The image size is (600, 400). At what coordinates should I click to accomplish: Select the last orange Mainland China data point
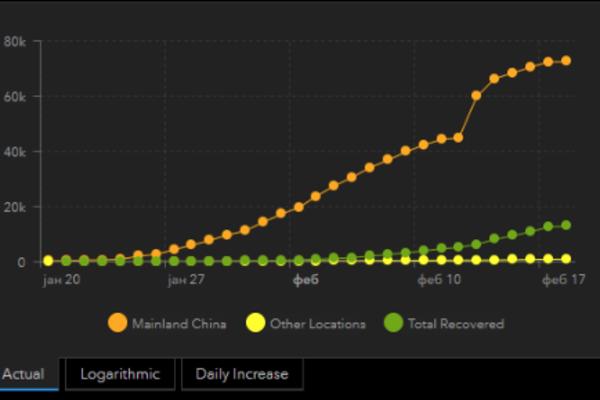click(x=566, y=61)
